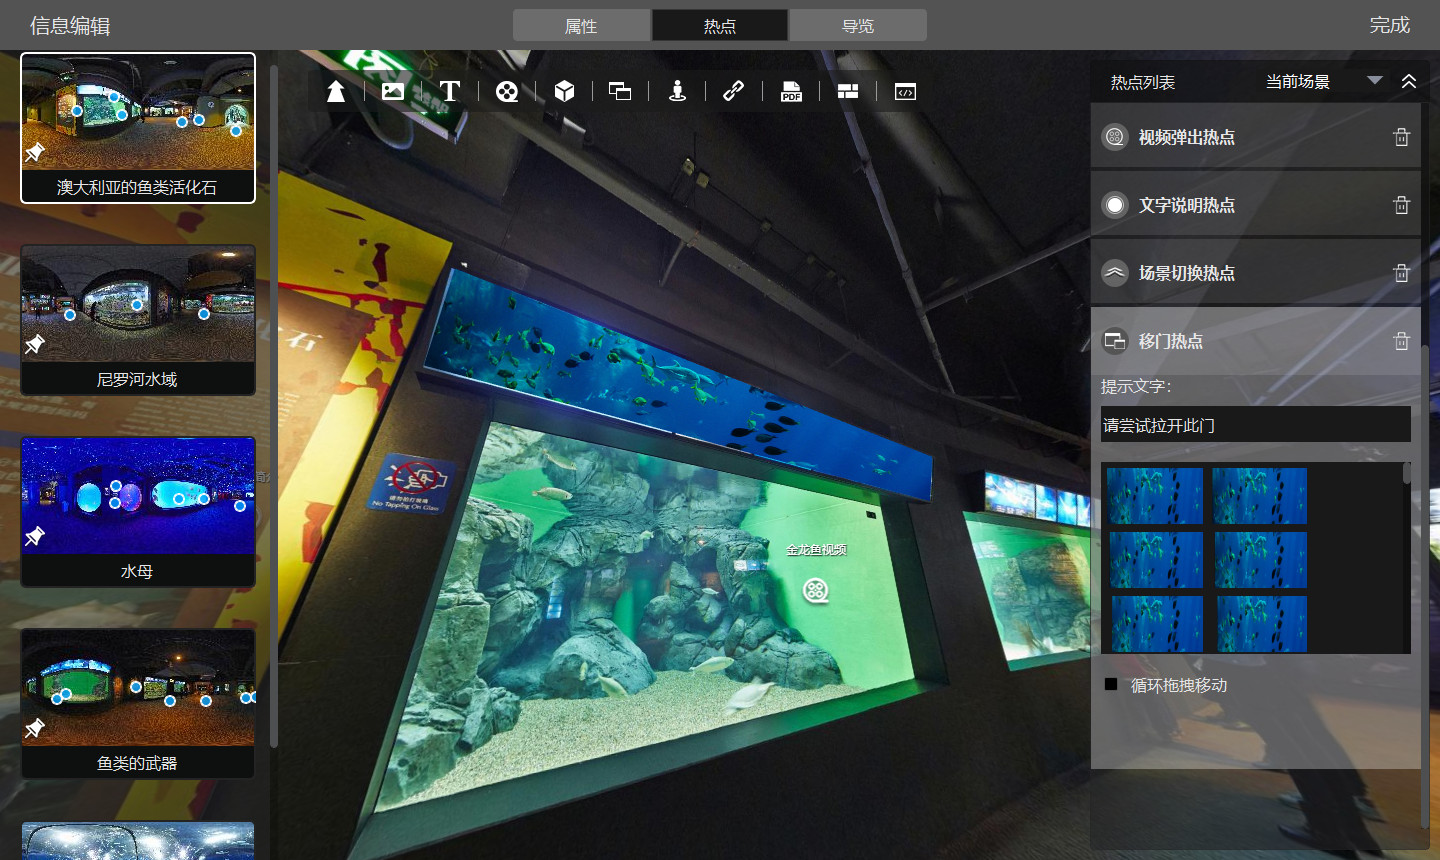Select the scene-switch arrow hotspot tool
1440x860 pixels.
(x=336, y=92)
